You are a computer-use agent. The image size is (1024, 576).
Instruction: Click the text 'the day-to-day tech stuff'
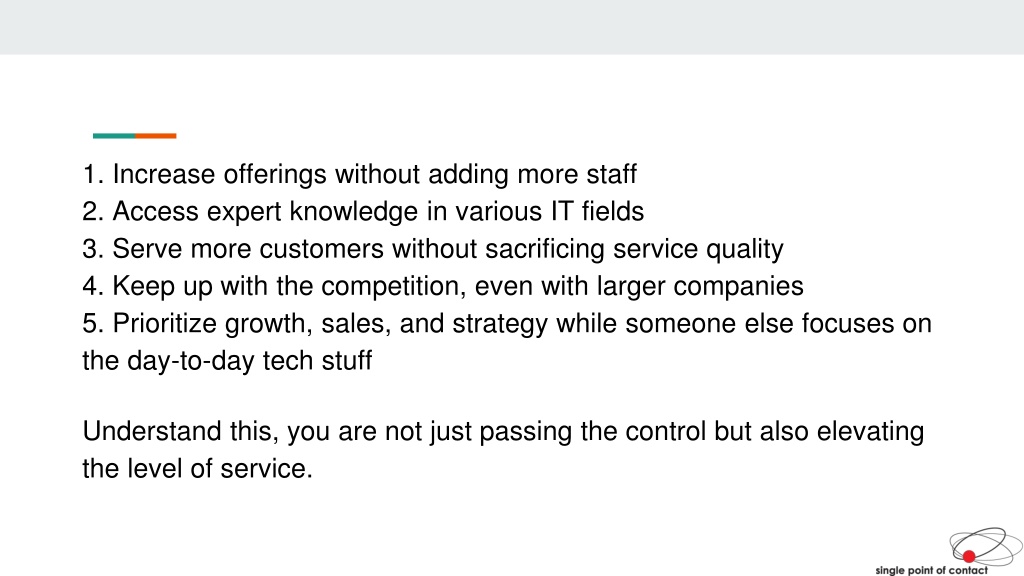click(x=227, y=360)
